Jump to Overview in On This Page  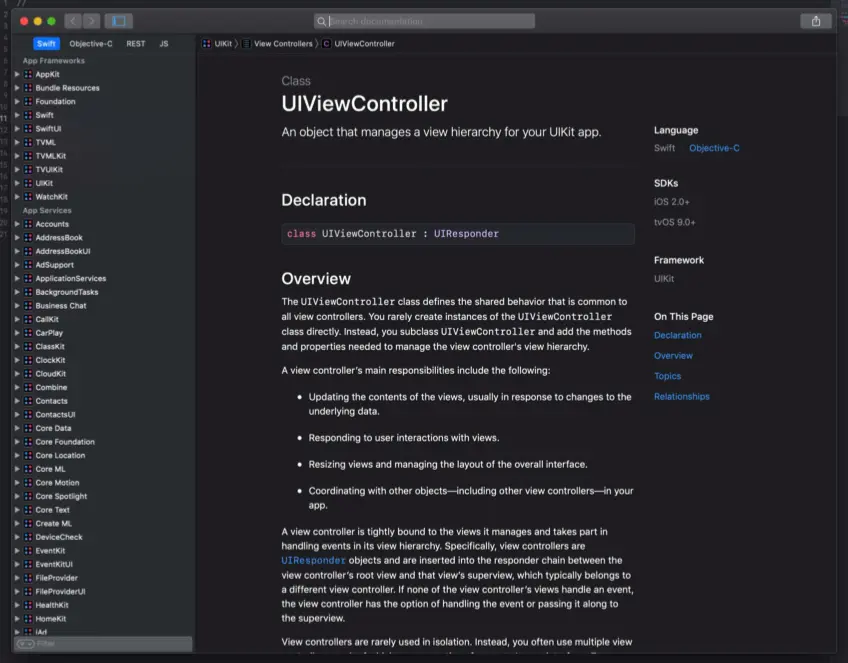(673, 356)
